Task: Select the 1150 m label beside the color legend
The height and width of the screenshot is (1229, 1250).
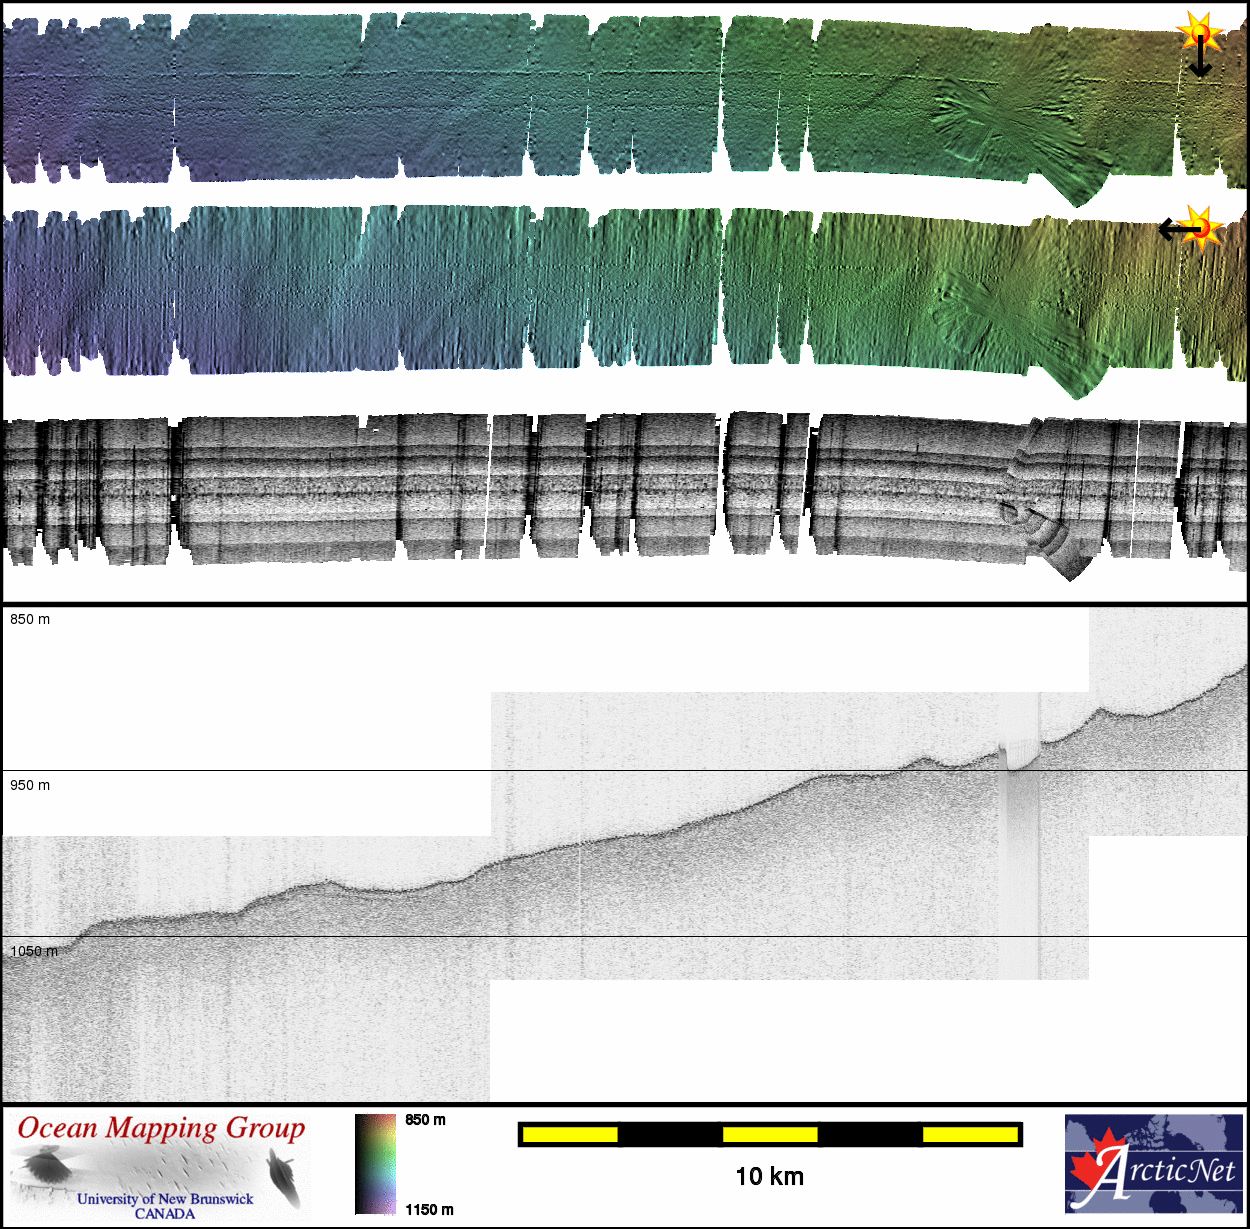Action: [x=429, y=1210]
